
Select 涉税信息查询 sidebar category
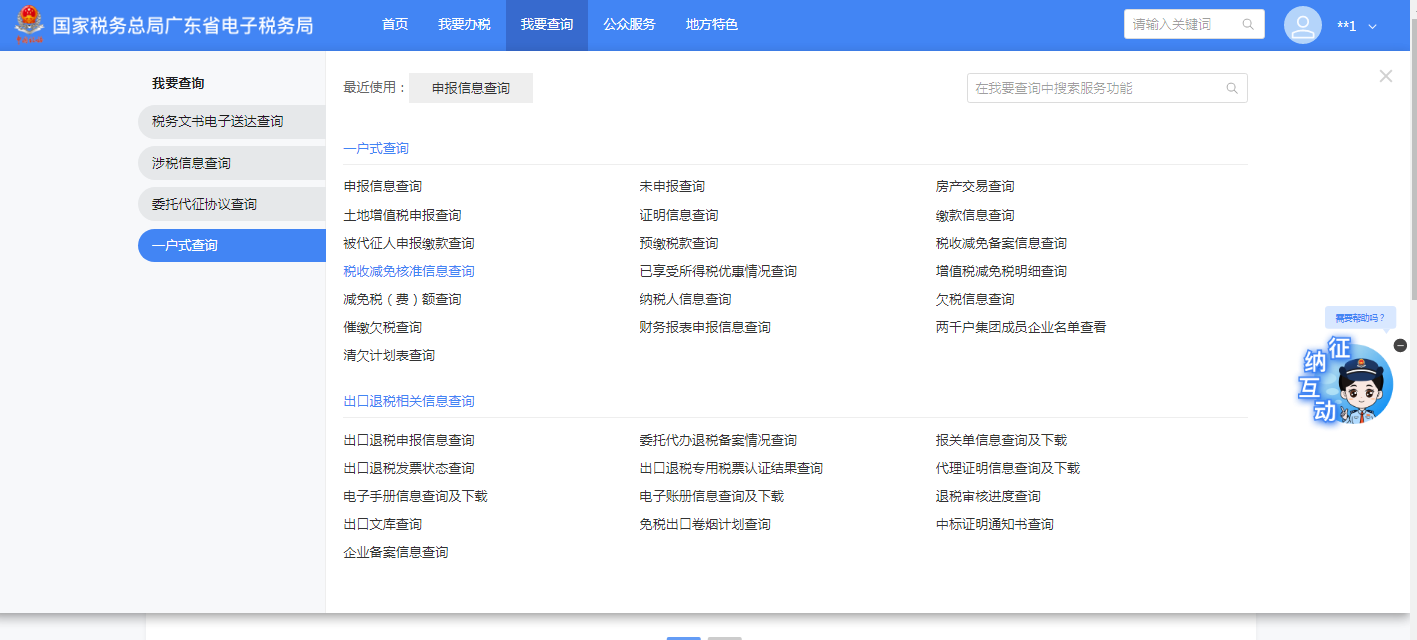pyautogui.click(x=192, y=163)
